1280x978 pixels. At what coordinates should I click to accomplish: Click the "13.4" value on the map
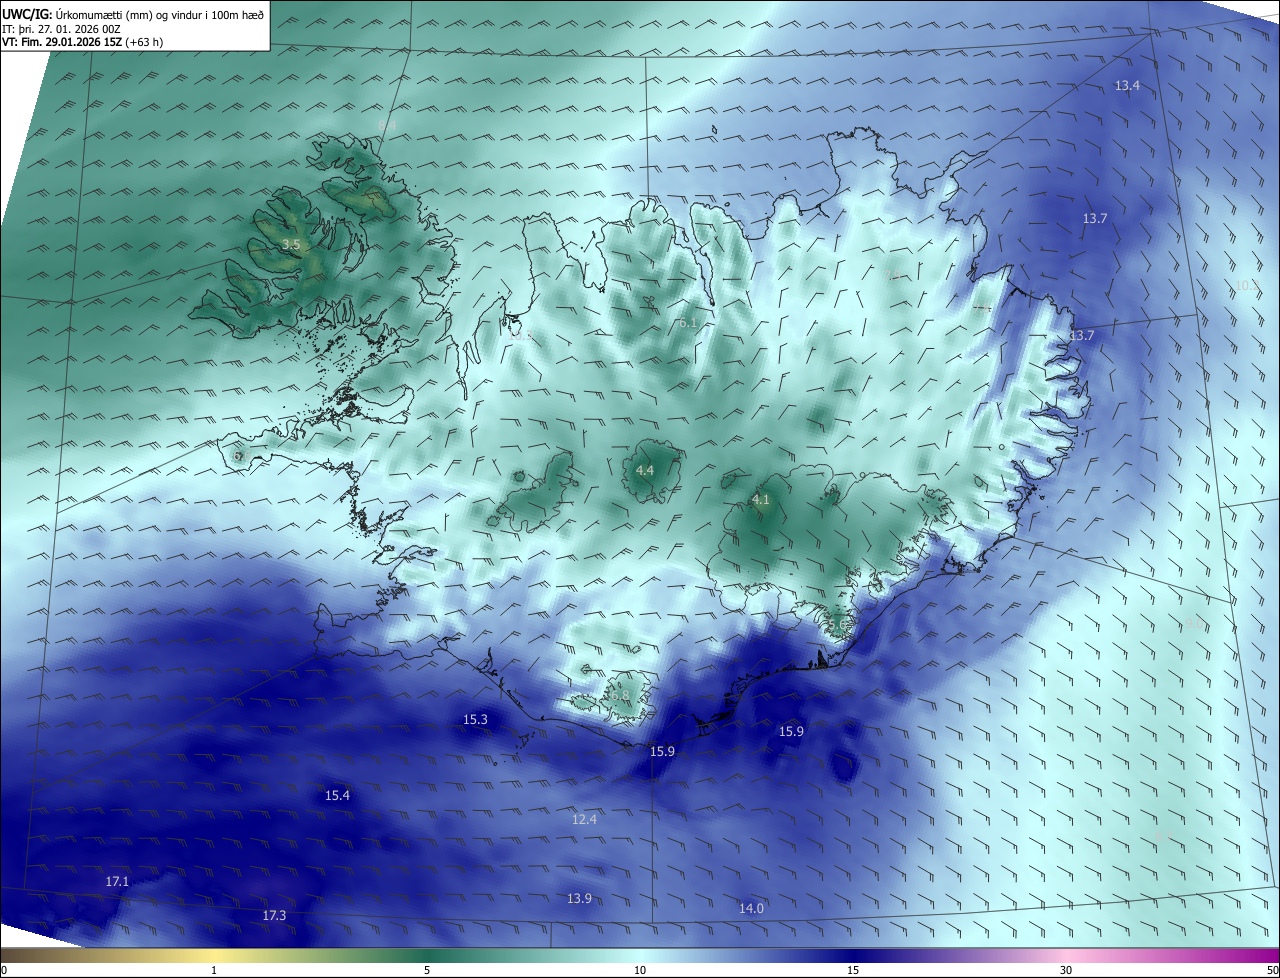point(1127,86)
